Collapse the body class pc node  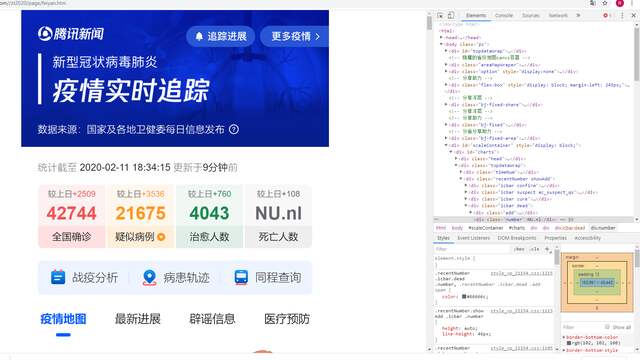441,44
